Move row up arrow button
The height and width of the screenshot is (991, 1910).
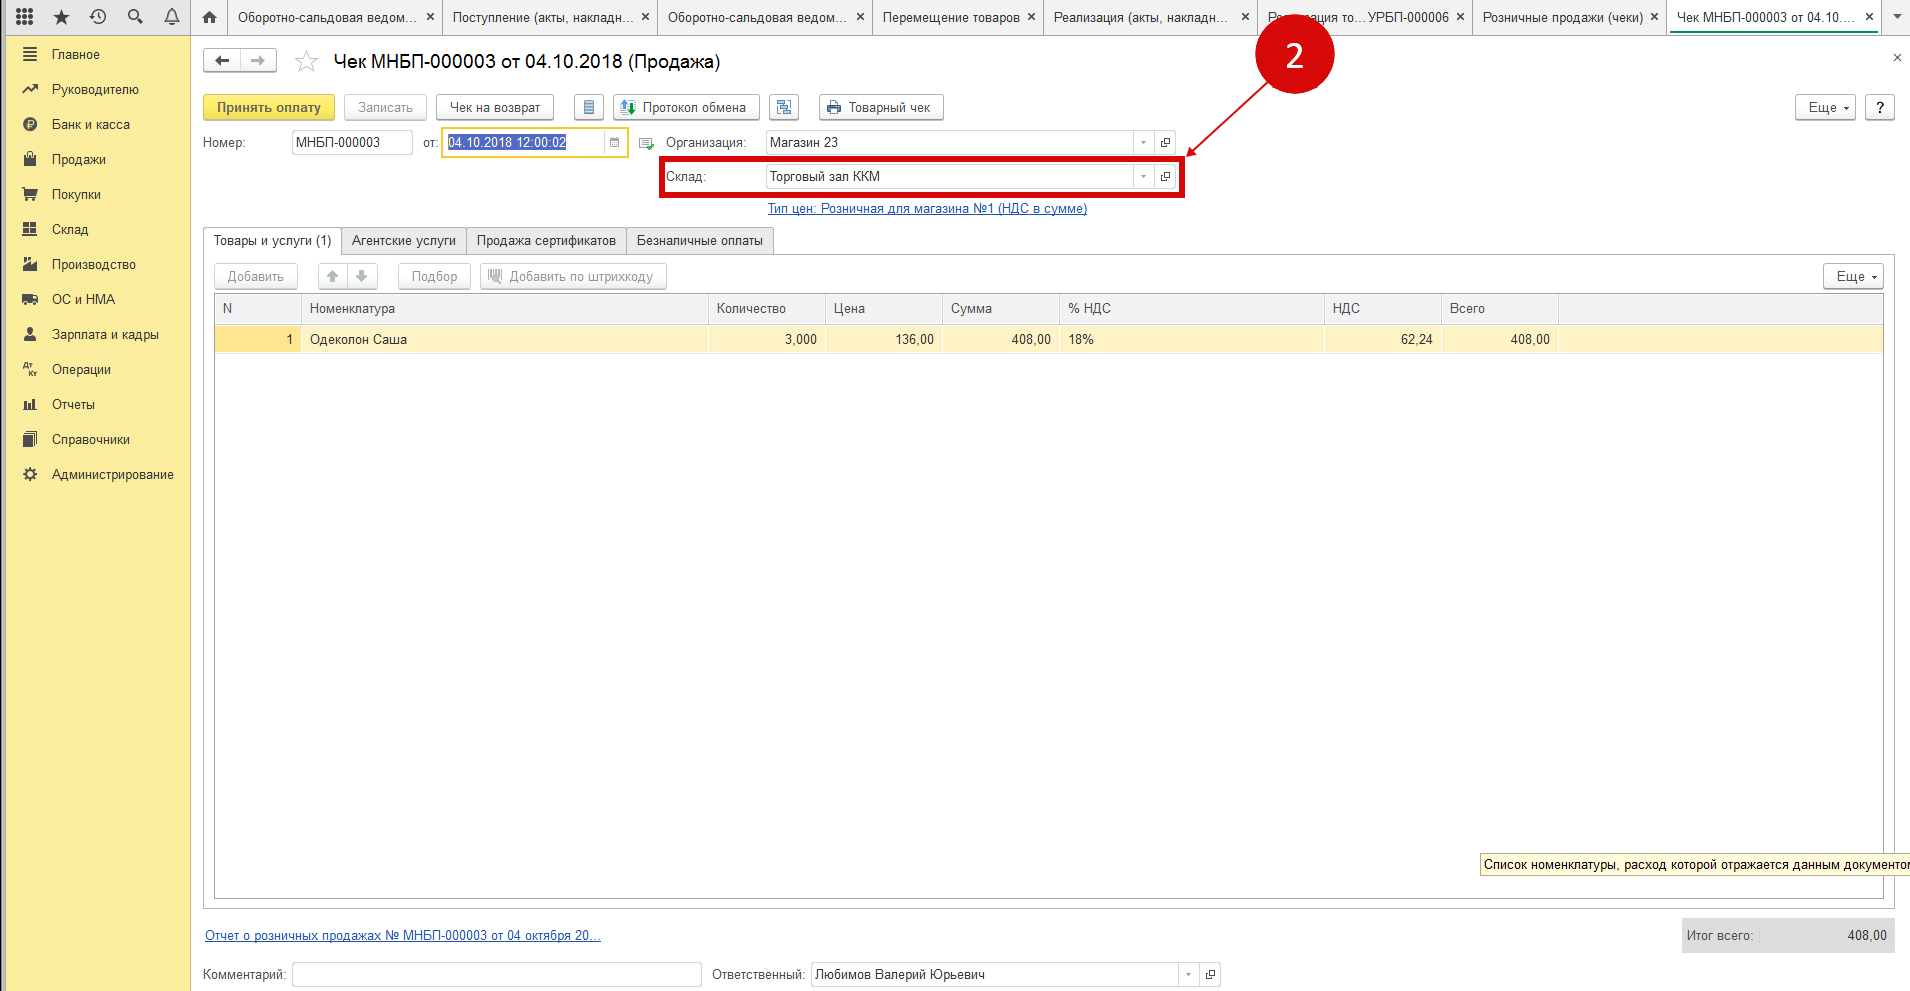[x=333, y=276]
